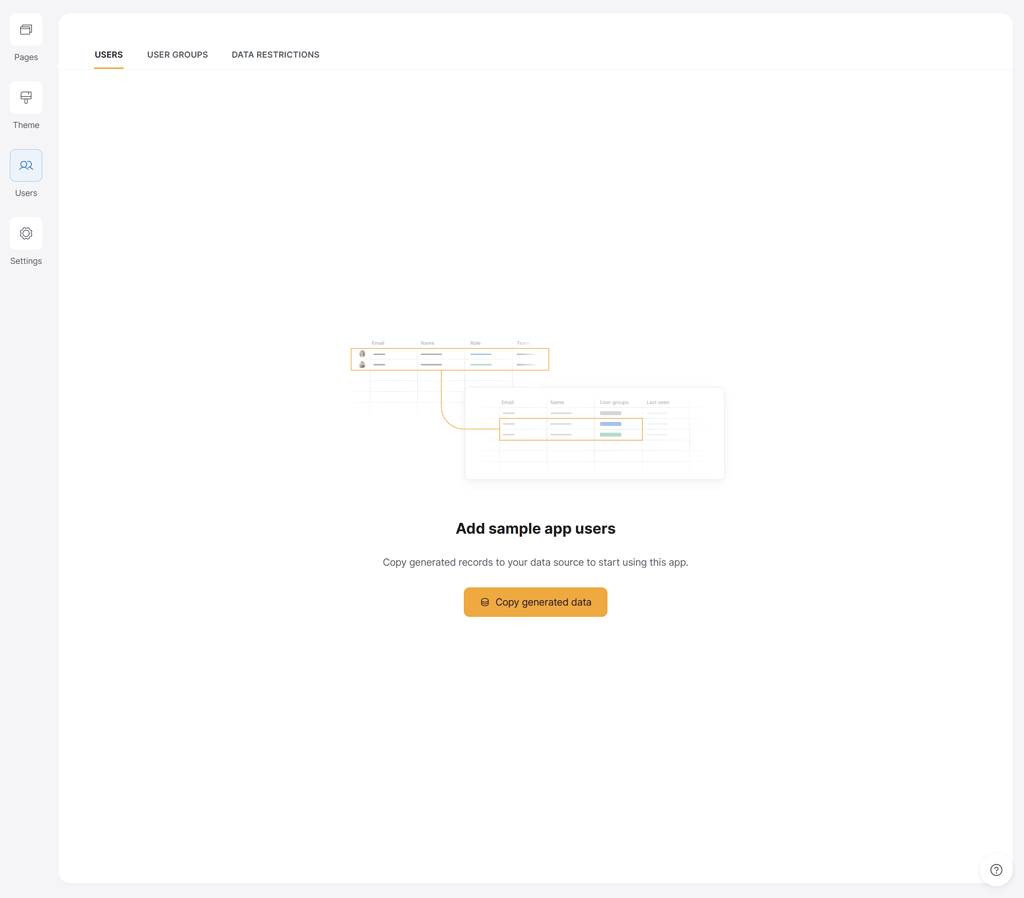The height and width of the screenshot is (898, 1024).
Task: Click the Copy generated data button
Action: (x=535, y=602)
